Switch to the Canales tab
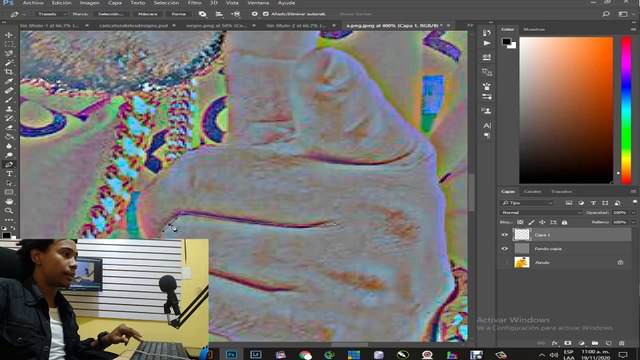The image size is (640, 360). click(x=532, y=191)
